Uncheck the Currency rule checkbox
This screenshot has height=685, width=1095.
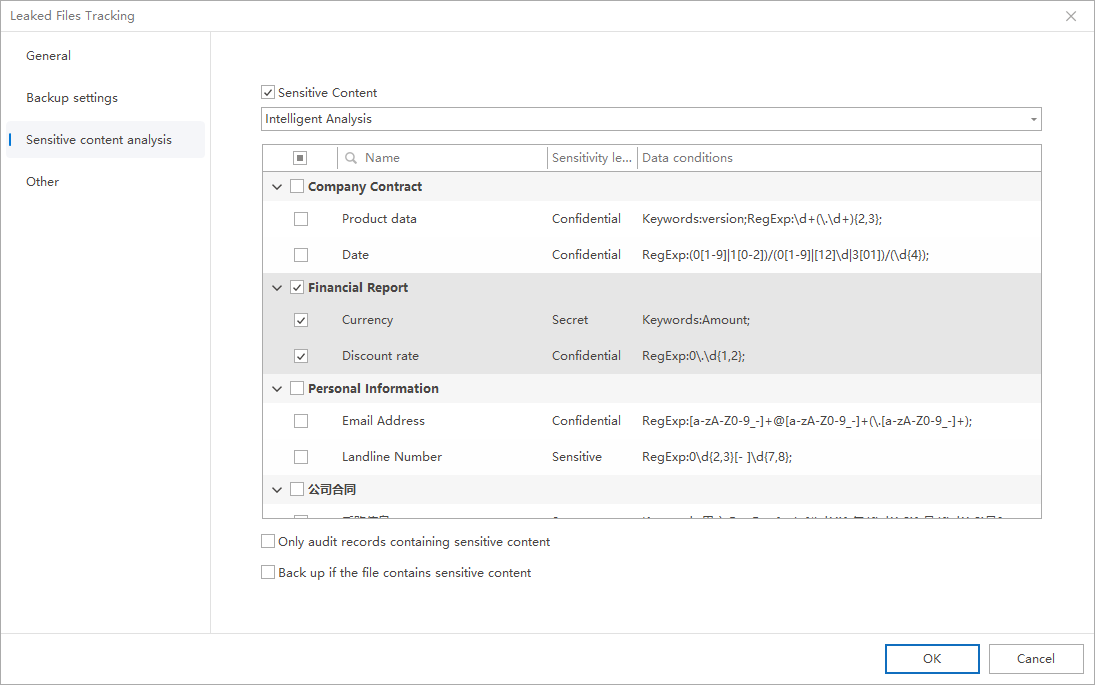(x=301, y=321)
